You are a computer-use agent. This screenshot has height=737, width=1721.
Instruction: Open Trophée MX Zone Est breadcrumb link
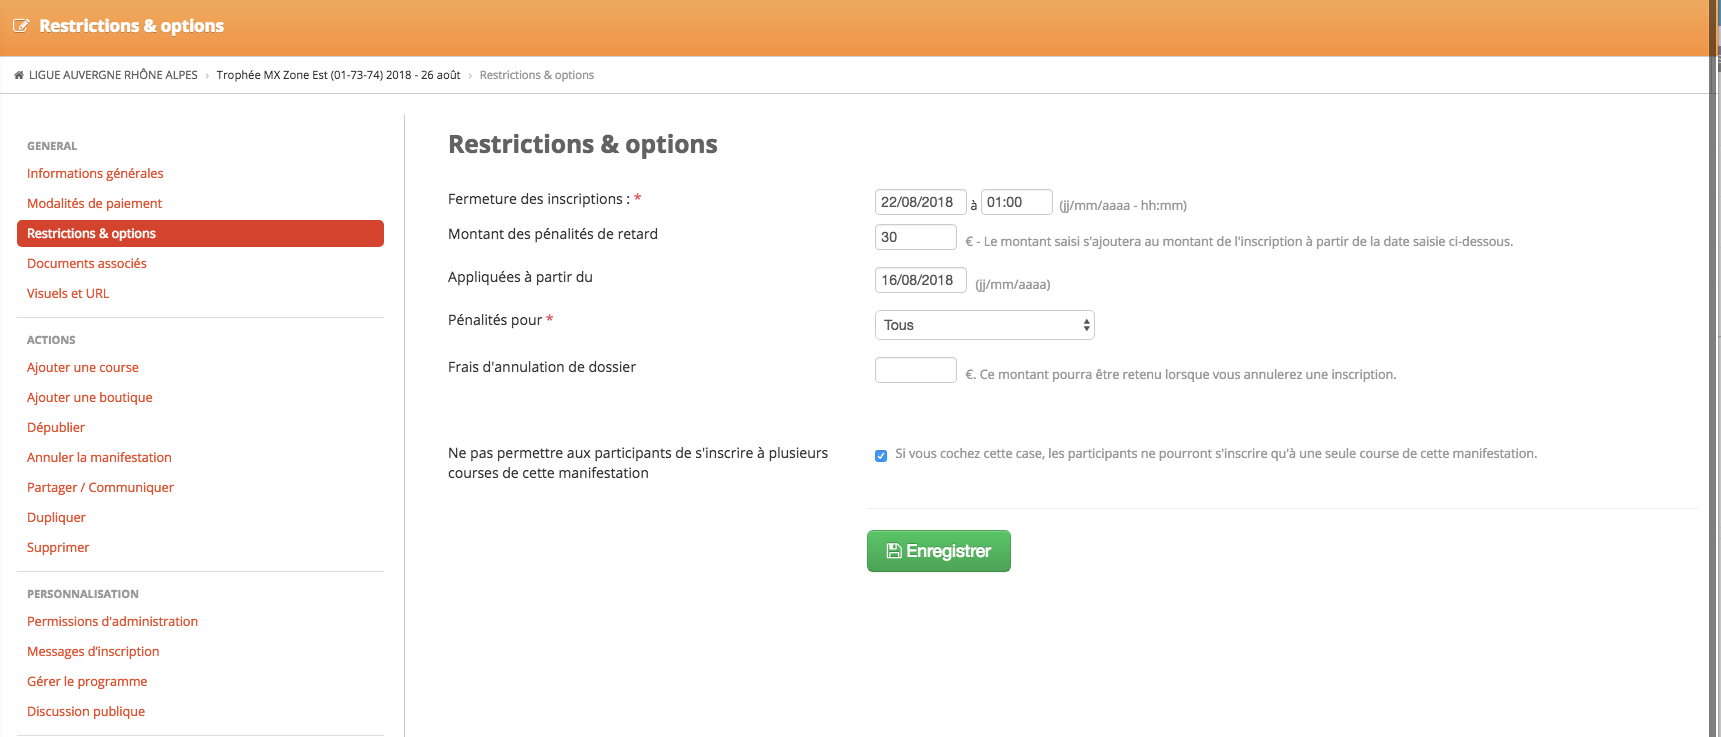coord(338,75)
